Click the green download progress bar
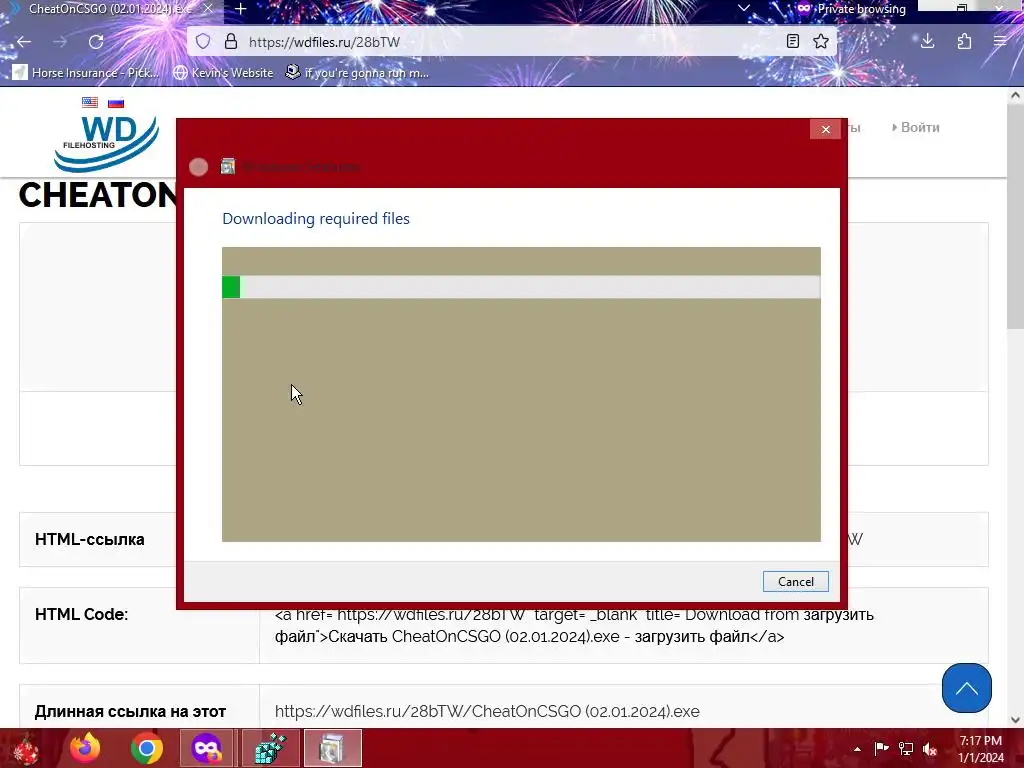1024x768 pixels. (521, 287)
